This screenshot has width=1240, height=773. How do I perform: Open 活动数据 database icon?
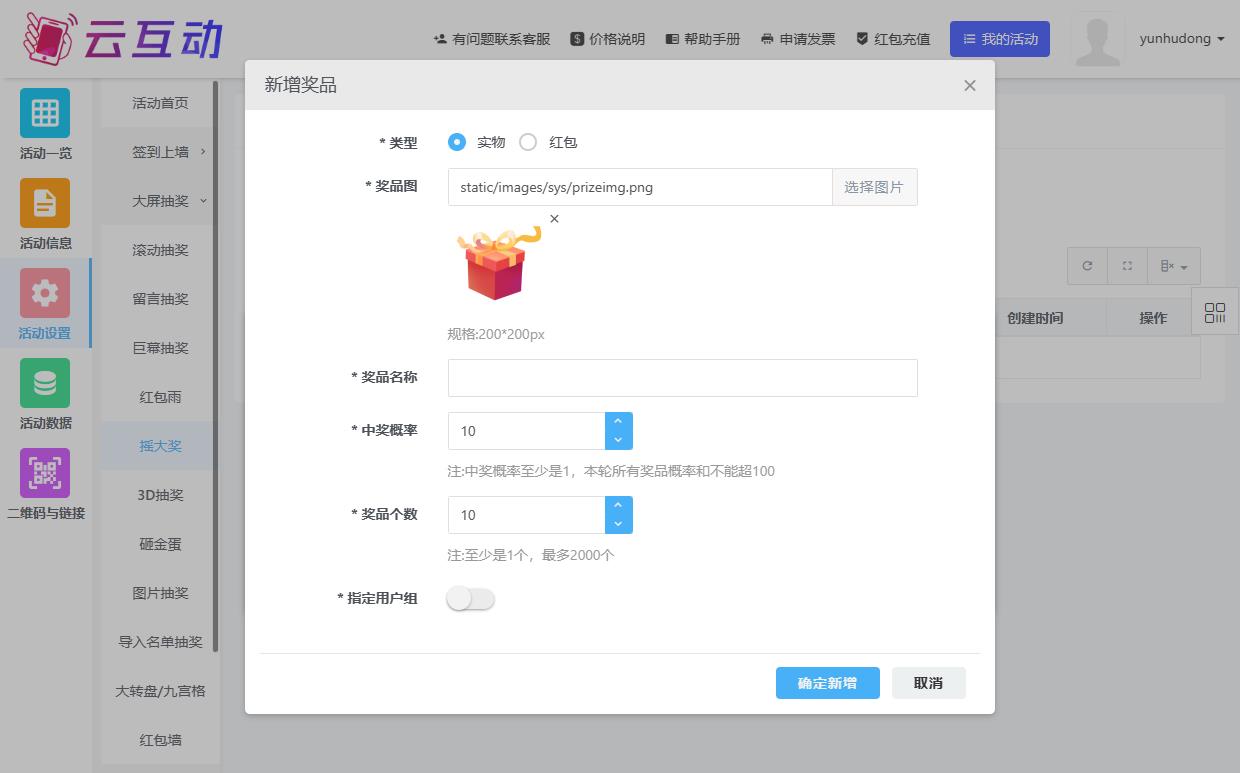(x=45, y=383)
